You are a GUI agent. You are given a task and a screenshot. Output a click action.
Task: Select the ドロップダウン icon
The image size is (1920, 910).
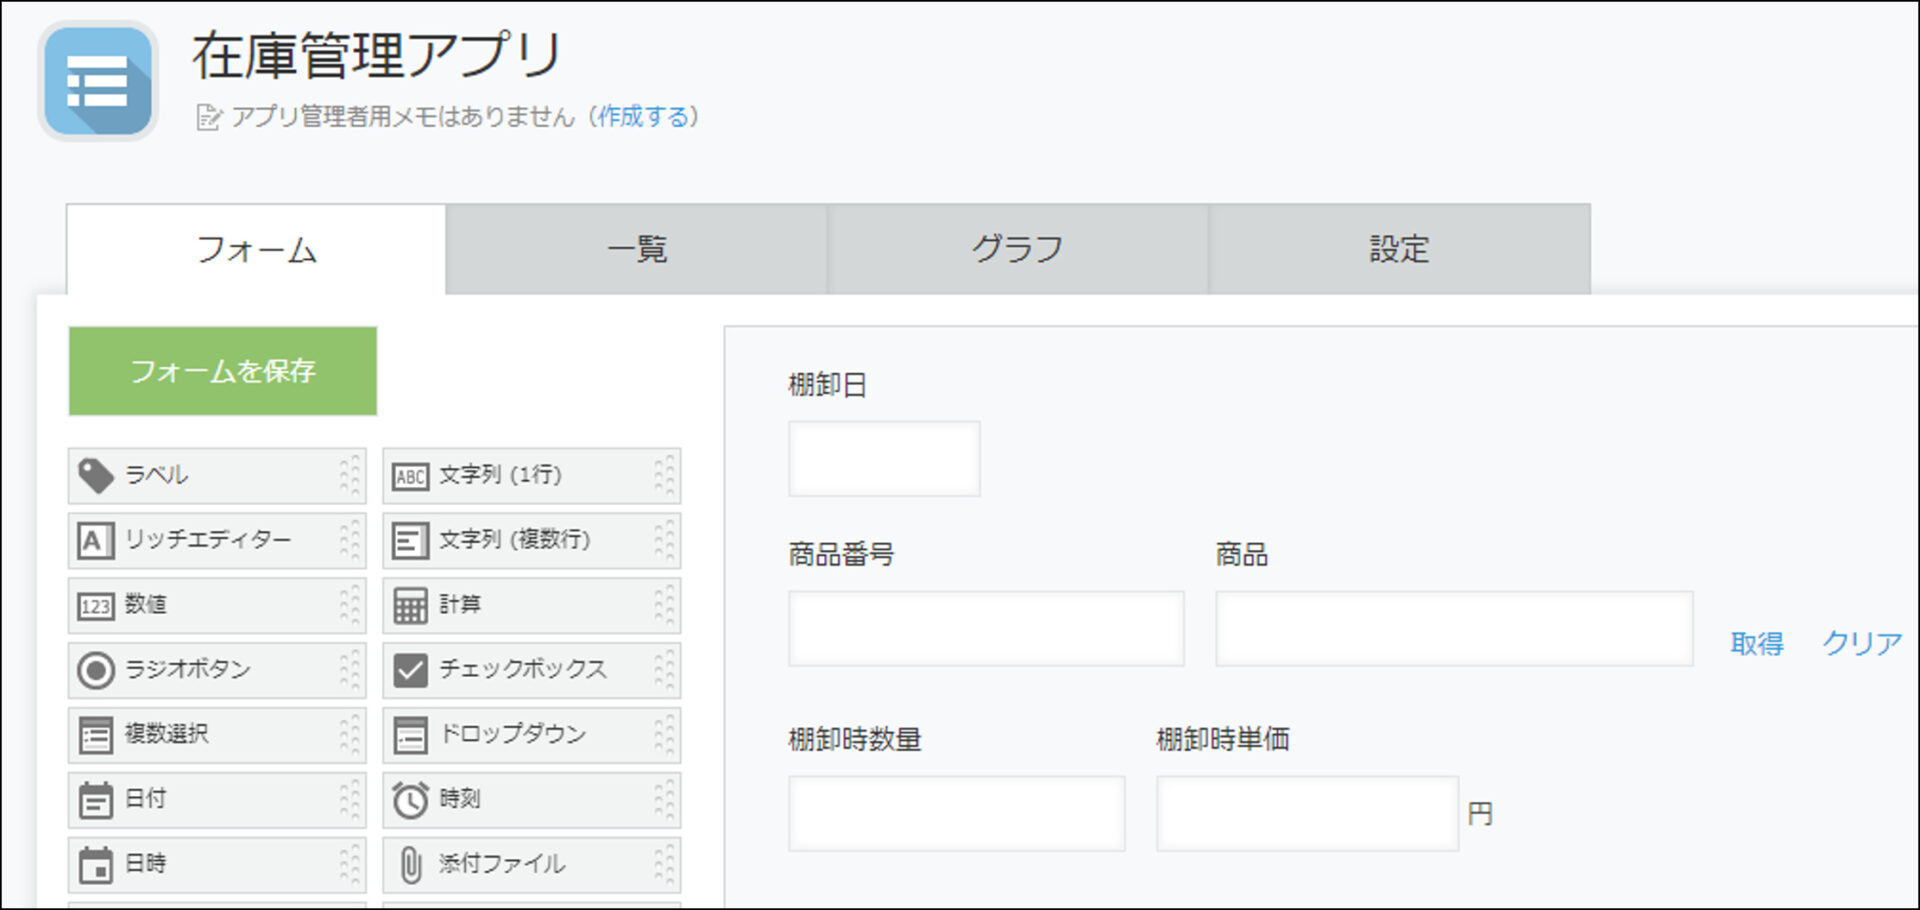[x=410, y=735]
